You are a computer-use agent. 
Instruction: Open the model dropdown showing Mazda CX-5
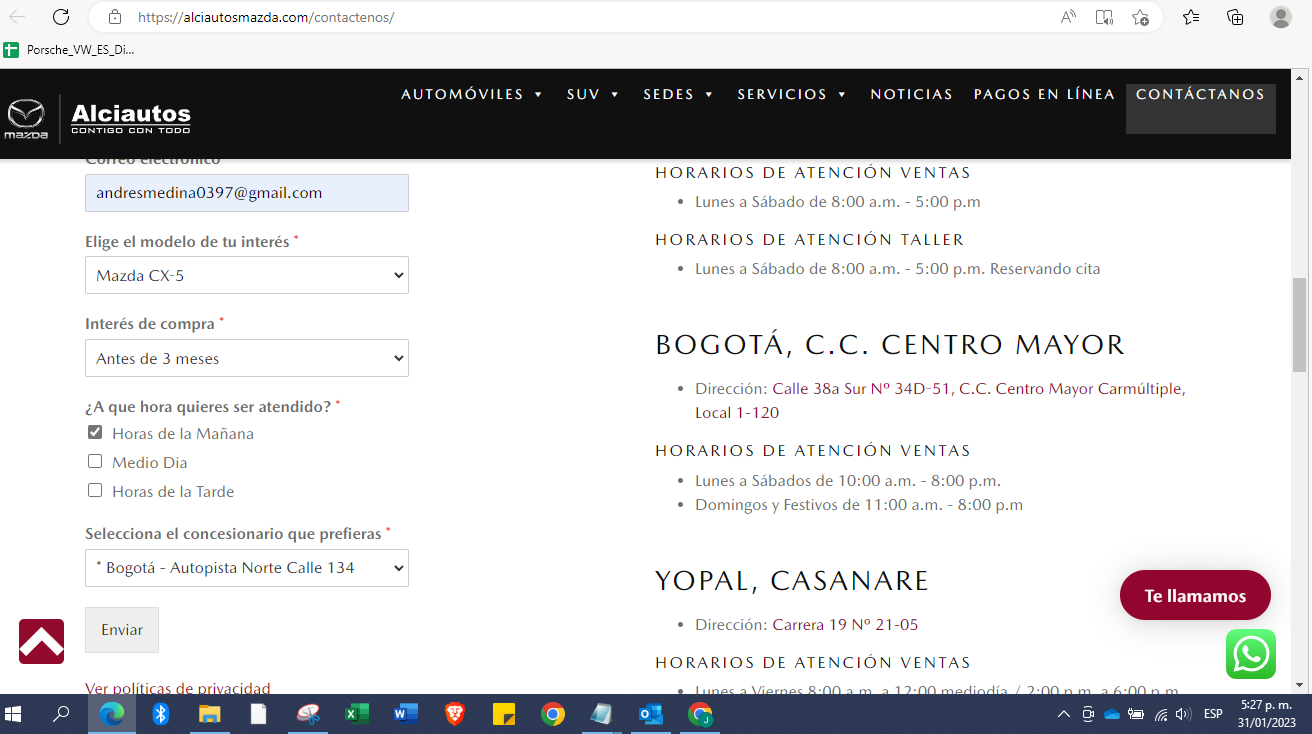(x=247, y=275)
